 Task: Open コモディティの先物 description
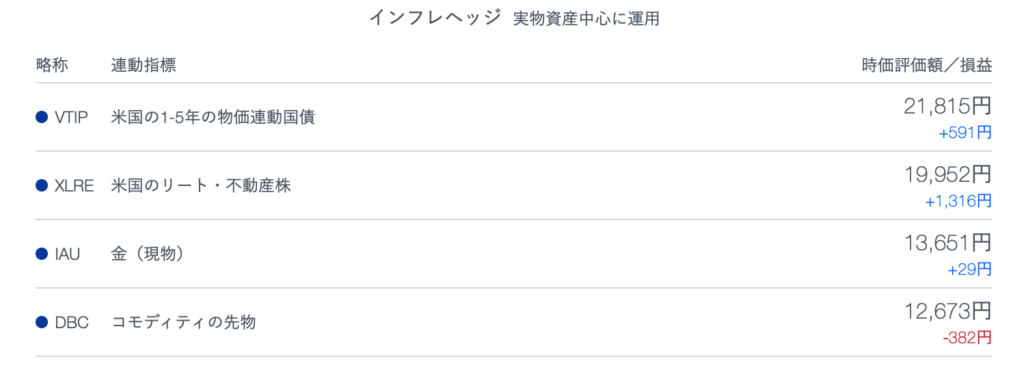[184, 322]
